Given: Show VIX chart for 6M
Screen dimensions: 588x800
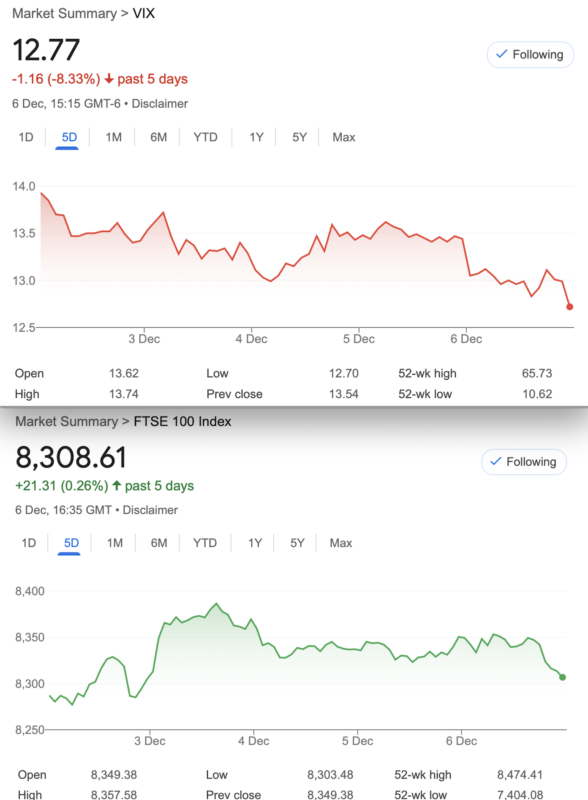Looking at the screenshot, I should 158,137.
